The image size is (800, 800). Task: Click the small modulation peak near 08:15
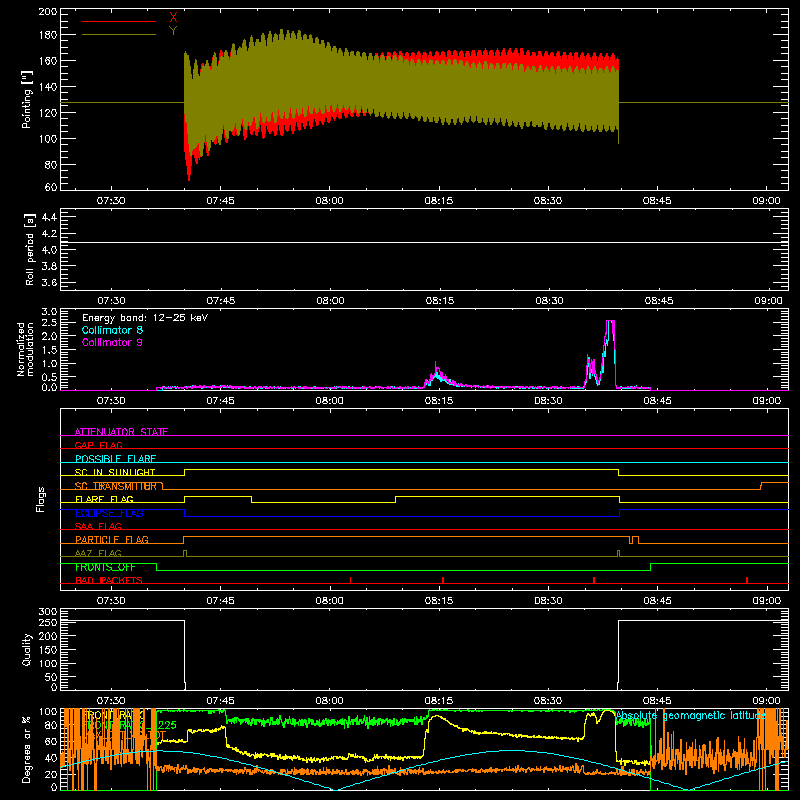[x=437, y=376]
